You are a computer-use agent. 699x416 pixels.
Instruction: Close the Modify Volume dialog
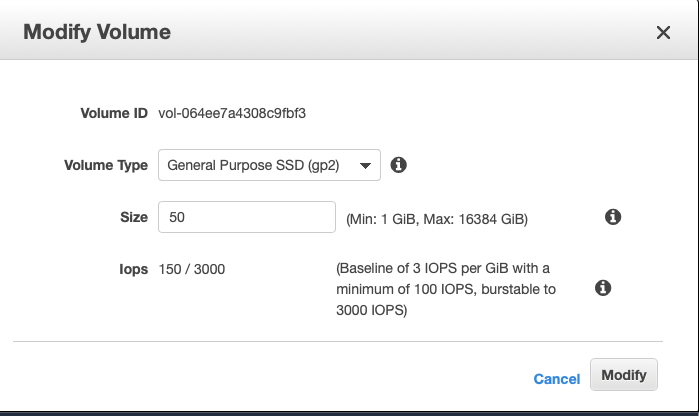click(x=663, y=33)
